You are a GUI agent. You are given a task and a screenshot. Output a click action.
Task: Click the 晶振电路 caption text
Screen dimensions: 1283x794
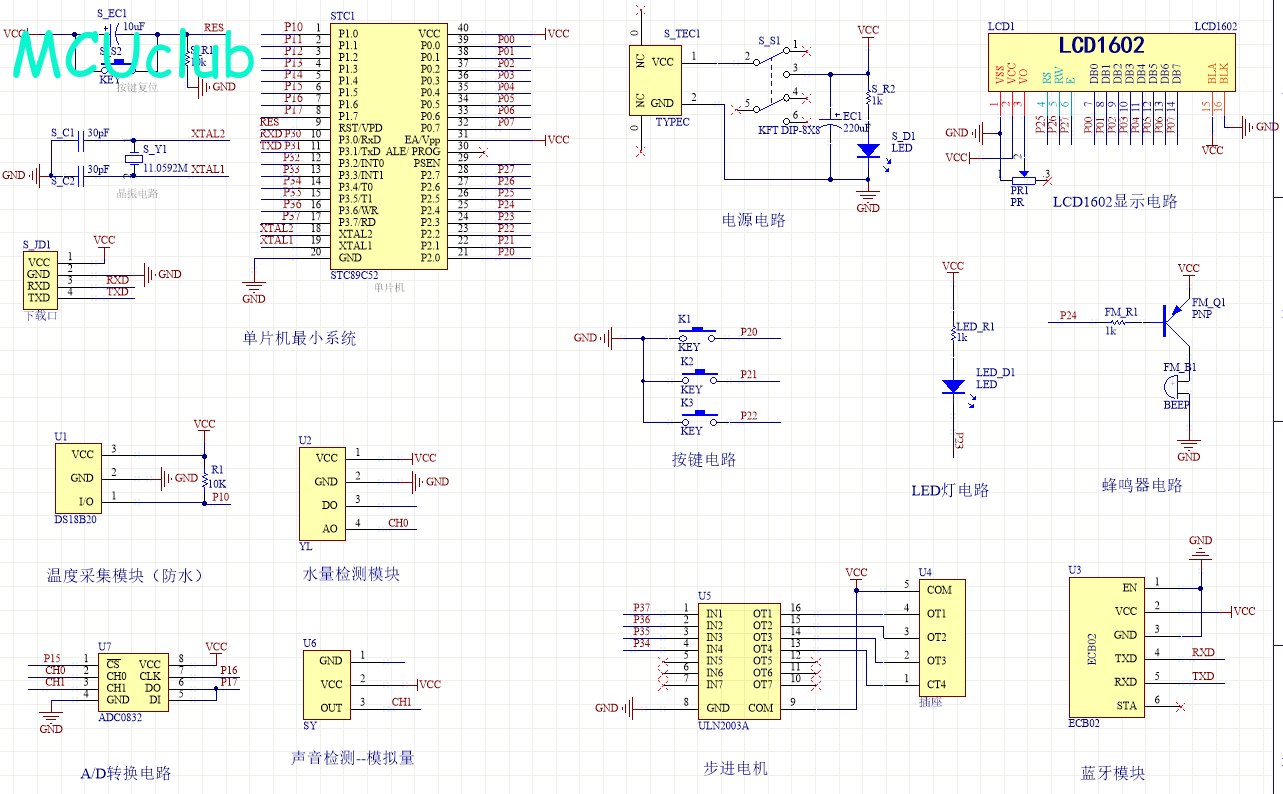coord(137,194)
